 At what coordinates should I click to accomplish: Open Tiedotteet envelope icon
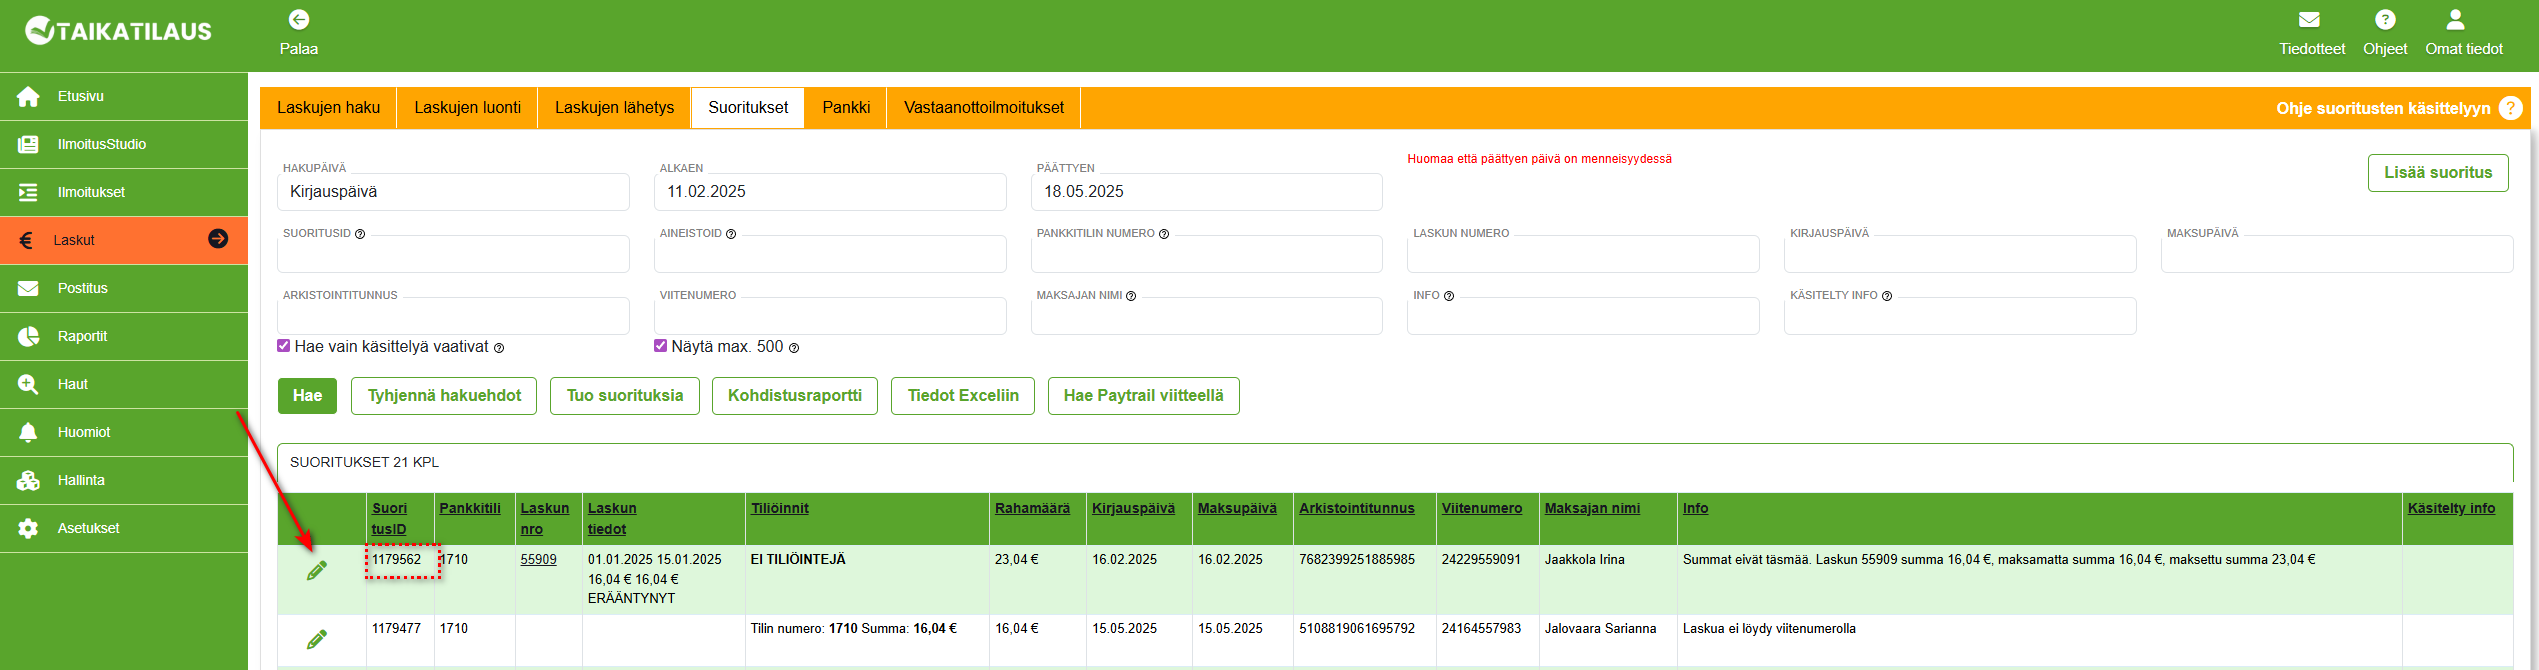(2309, 20)
